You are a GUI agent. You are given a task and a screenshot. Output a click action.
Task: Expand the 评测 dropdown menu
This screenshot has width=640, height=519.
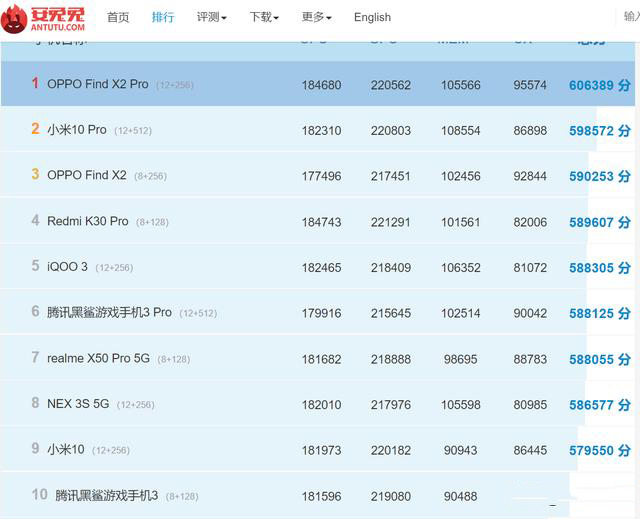pyautogui.click(x=211, y=17)
